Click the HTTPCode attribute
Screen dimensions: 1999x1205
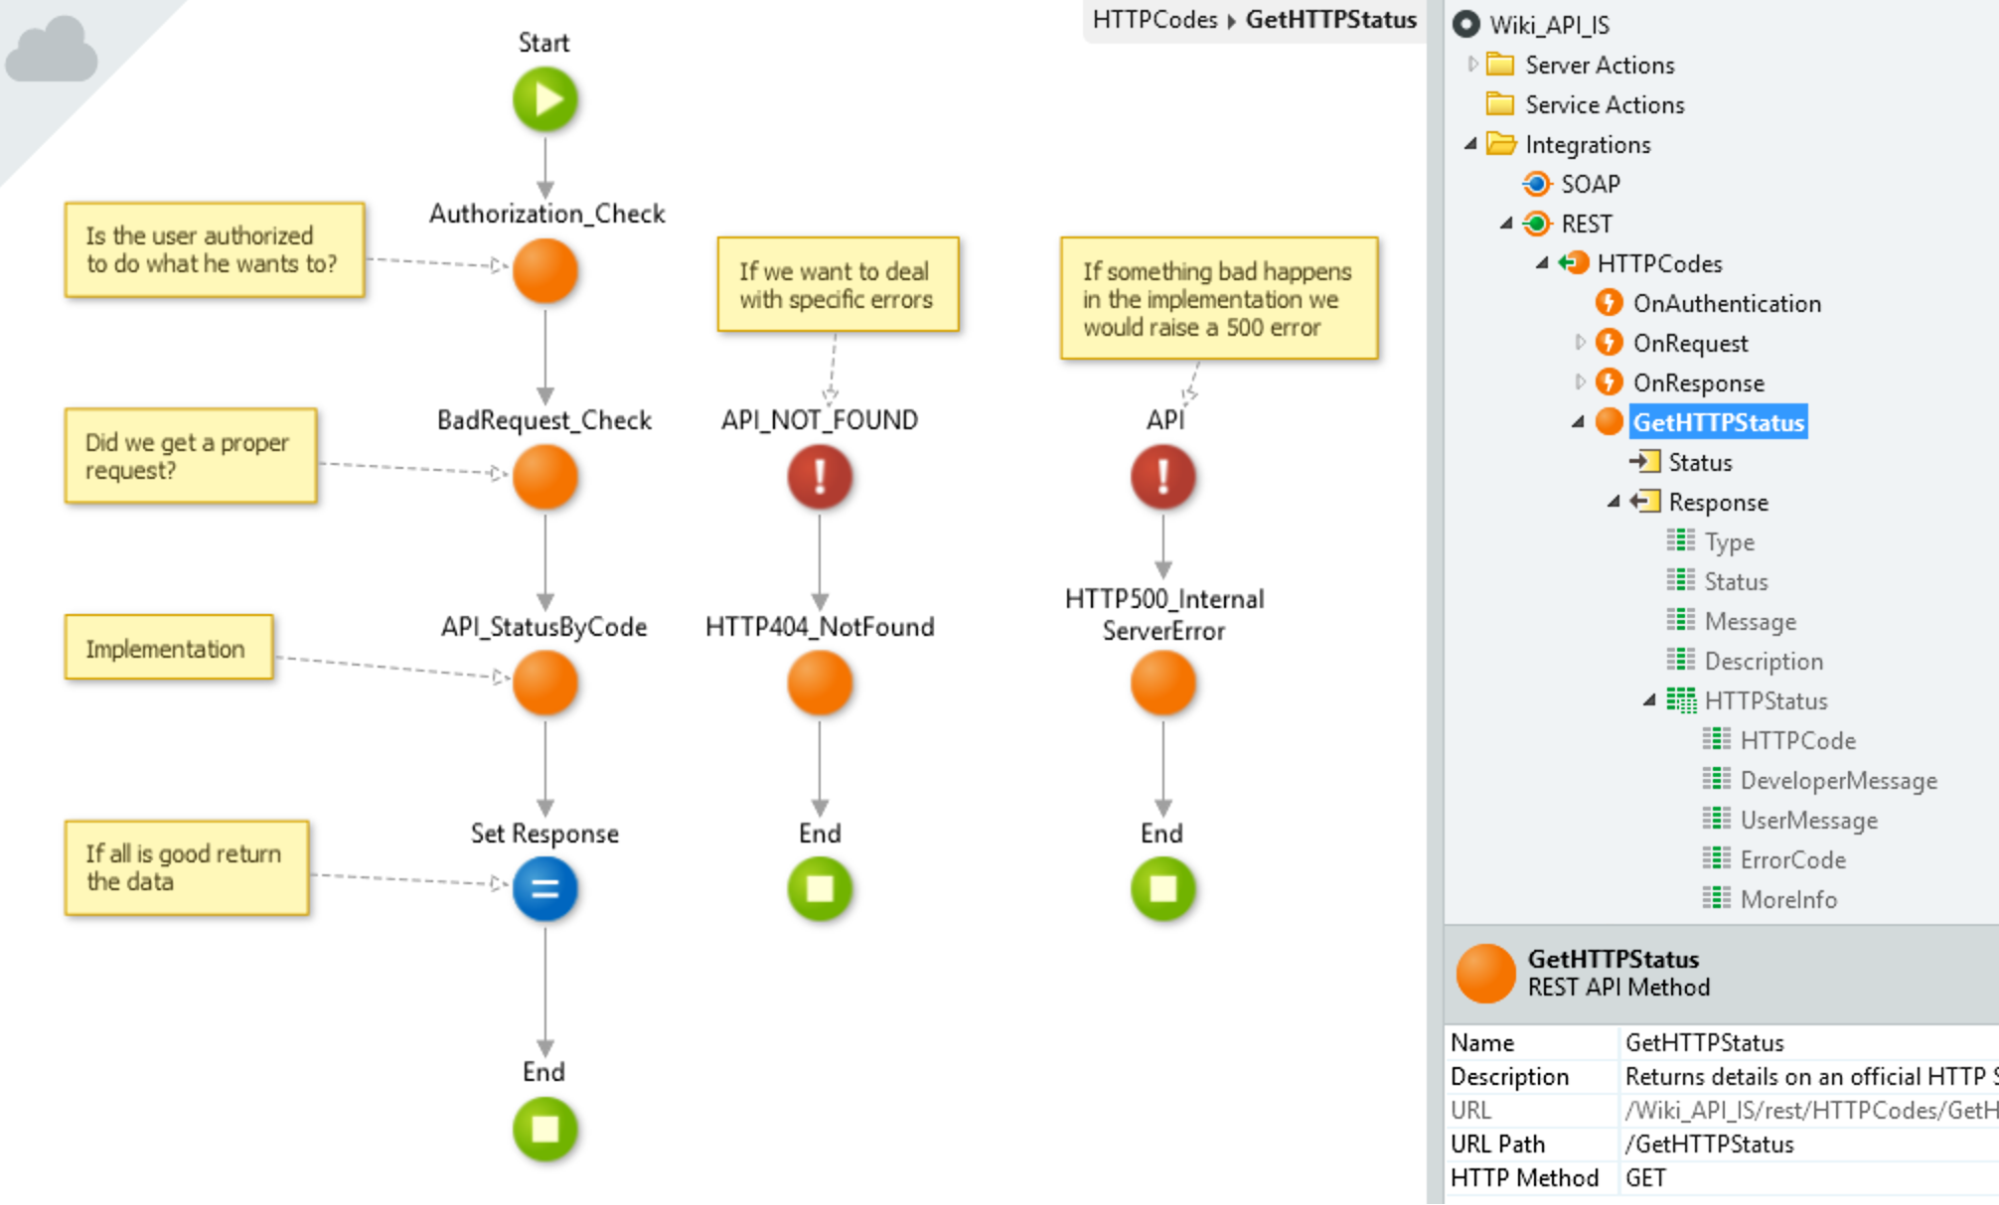1779,740
